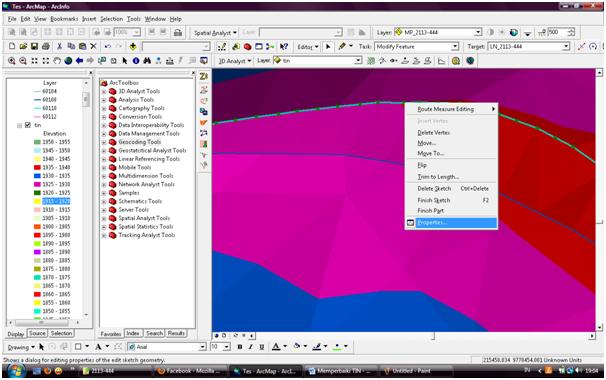Screen dimensions: 606x380
Task: Click the Windows Start button
Action: point(15,371)
